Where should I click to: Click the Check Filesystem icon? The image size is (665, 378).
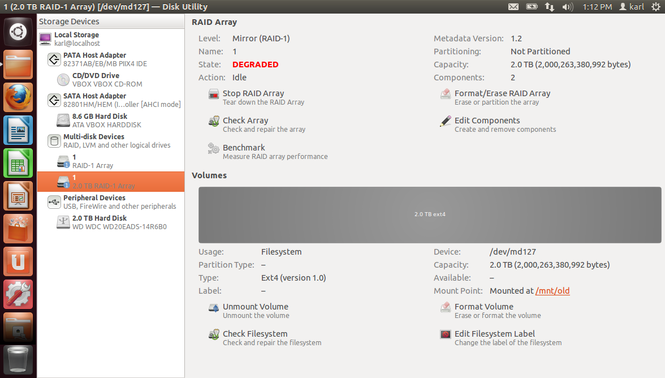tap(213, 335)
